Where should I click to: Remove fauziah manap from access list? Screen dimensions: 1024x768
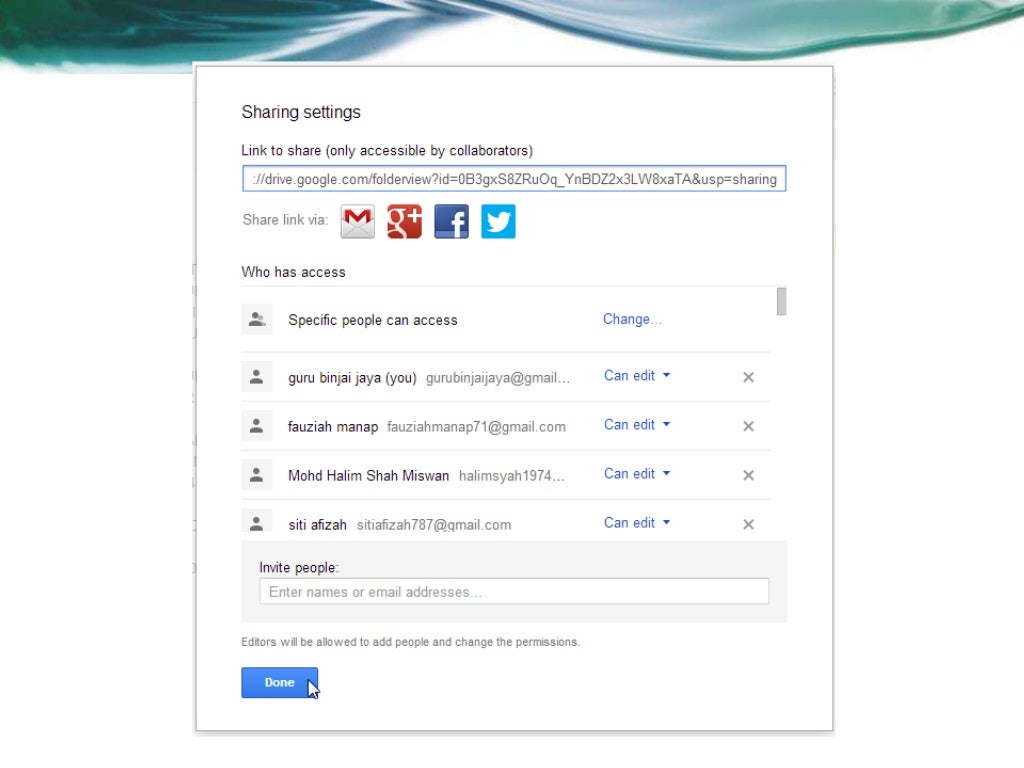pos(748,426)
